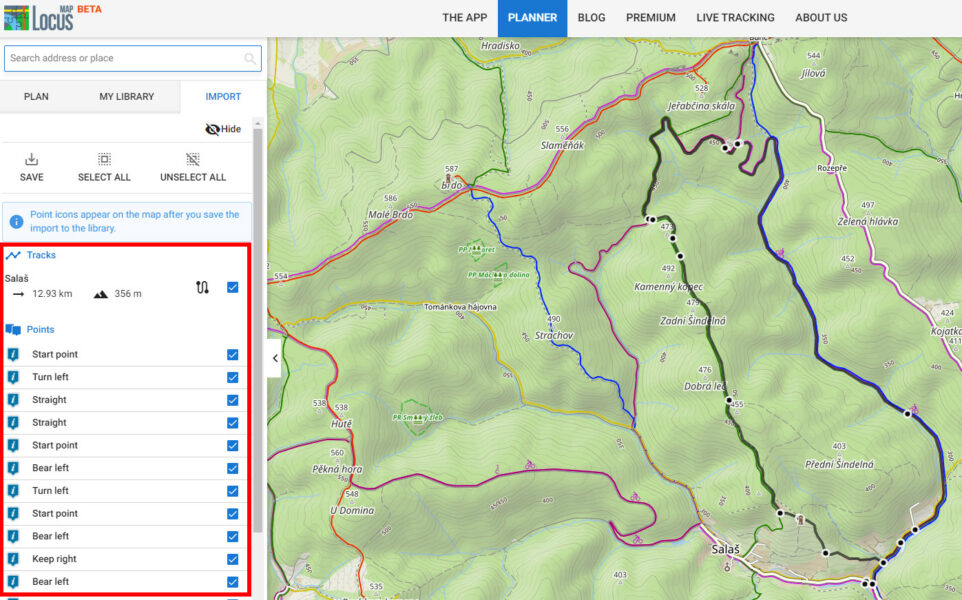962x600 pixels.
Task: Open the Live Tracking page
Action: click(735, 18)
